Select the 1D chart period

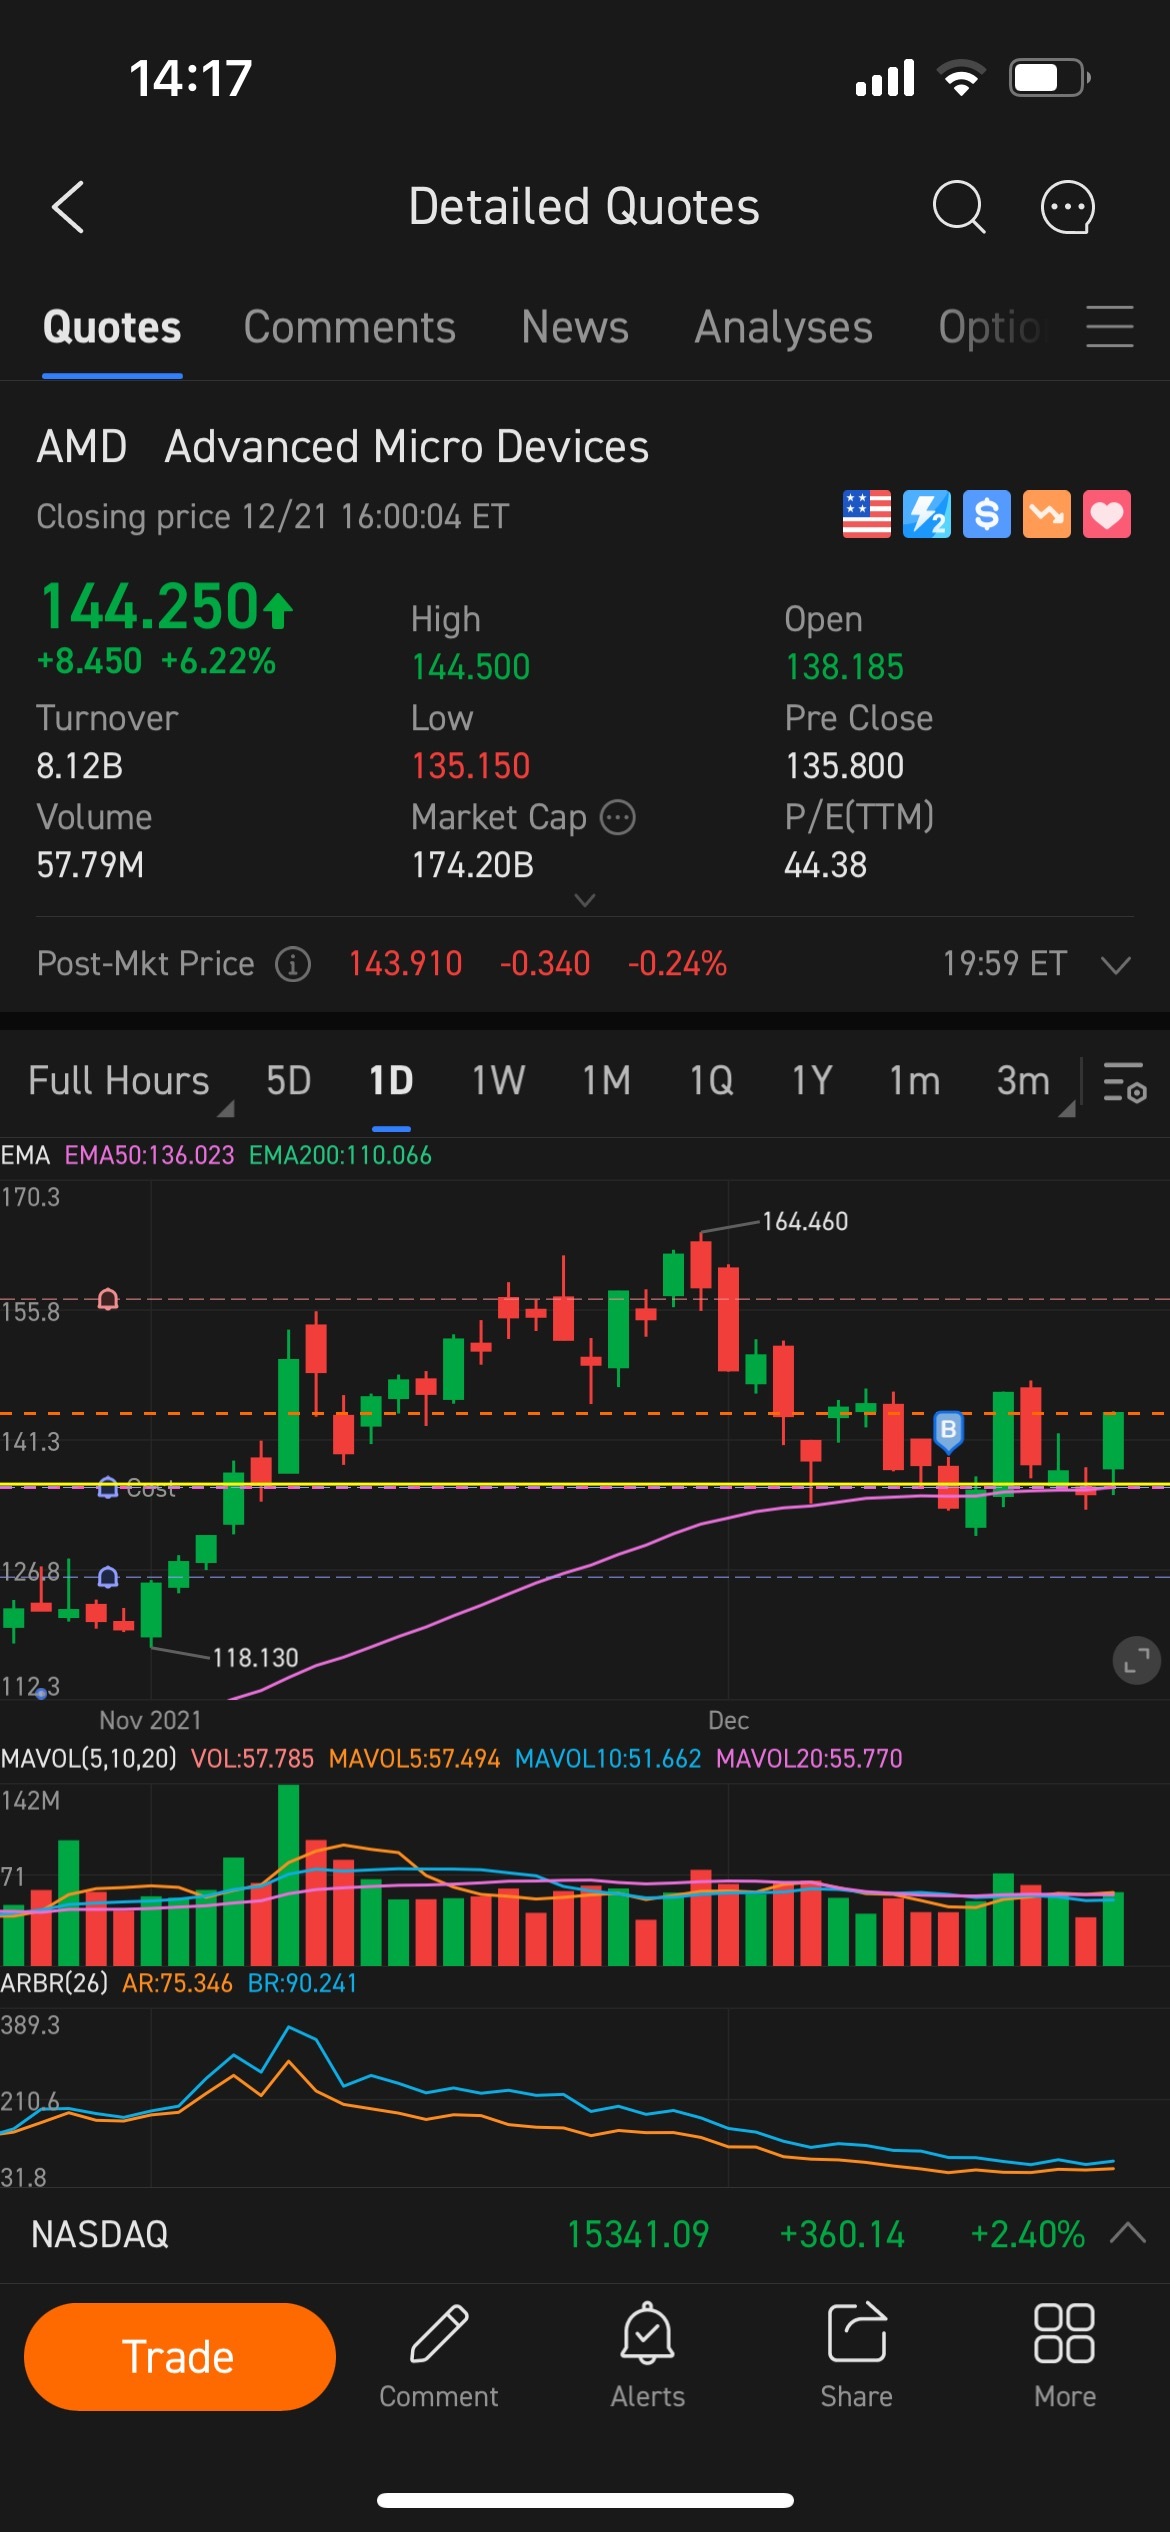pos(391,1081)
